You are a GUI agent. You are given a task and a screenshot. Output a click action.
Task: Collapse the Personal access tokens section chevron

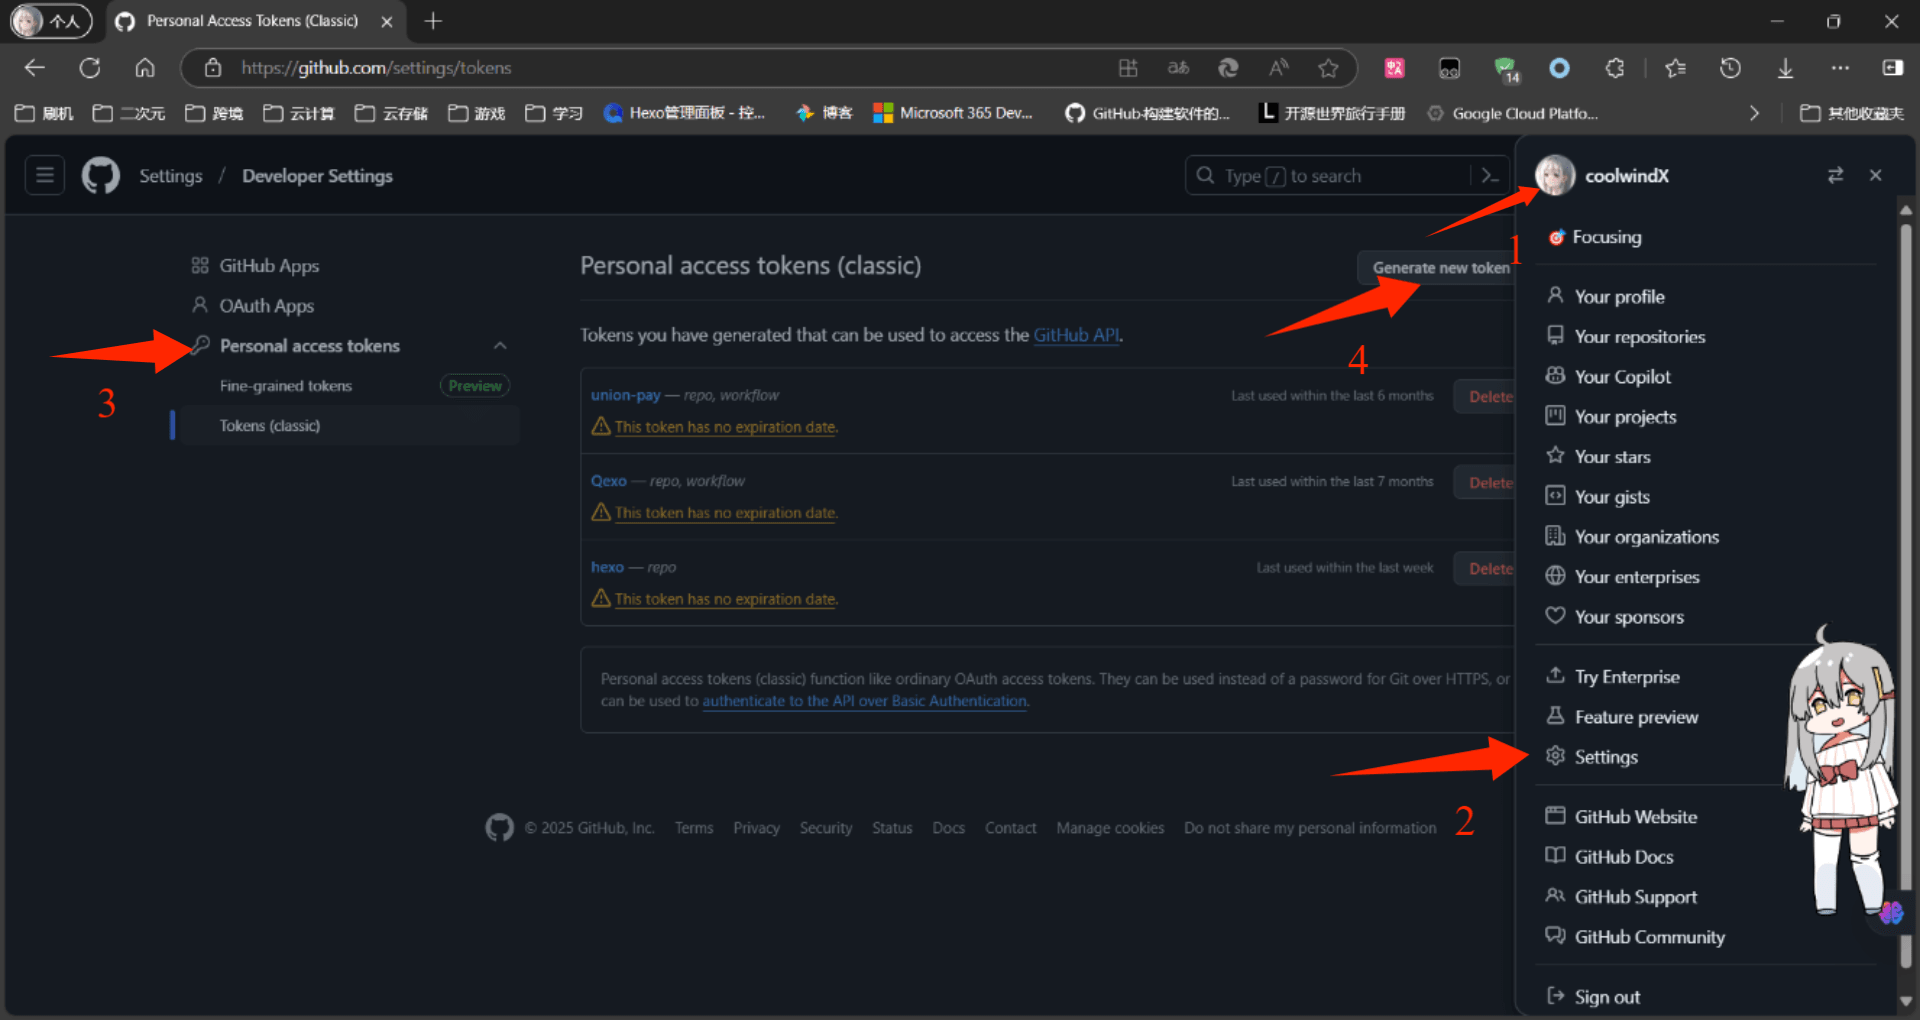point(500,346)
